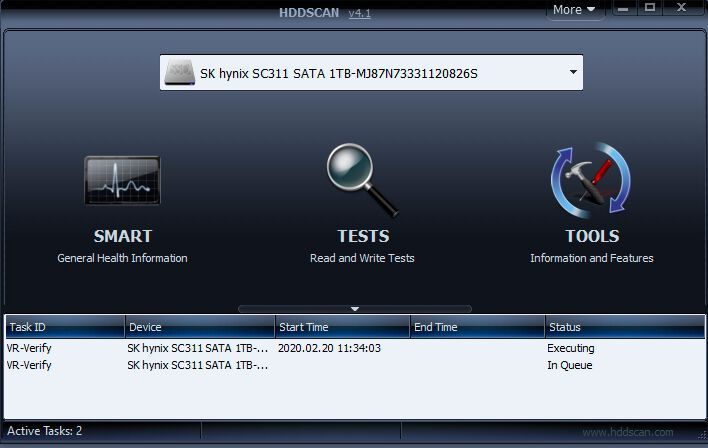Sort by Device column header

(200, 327)
